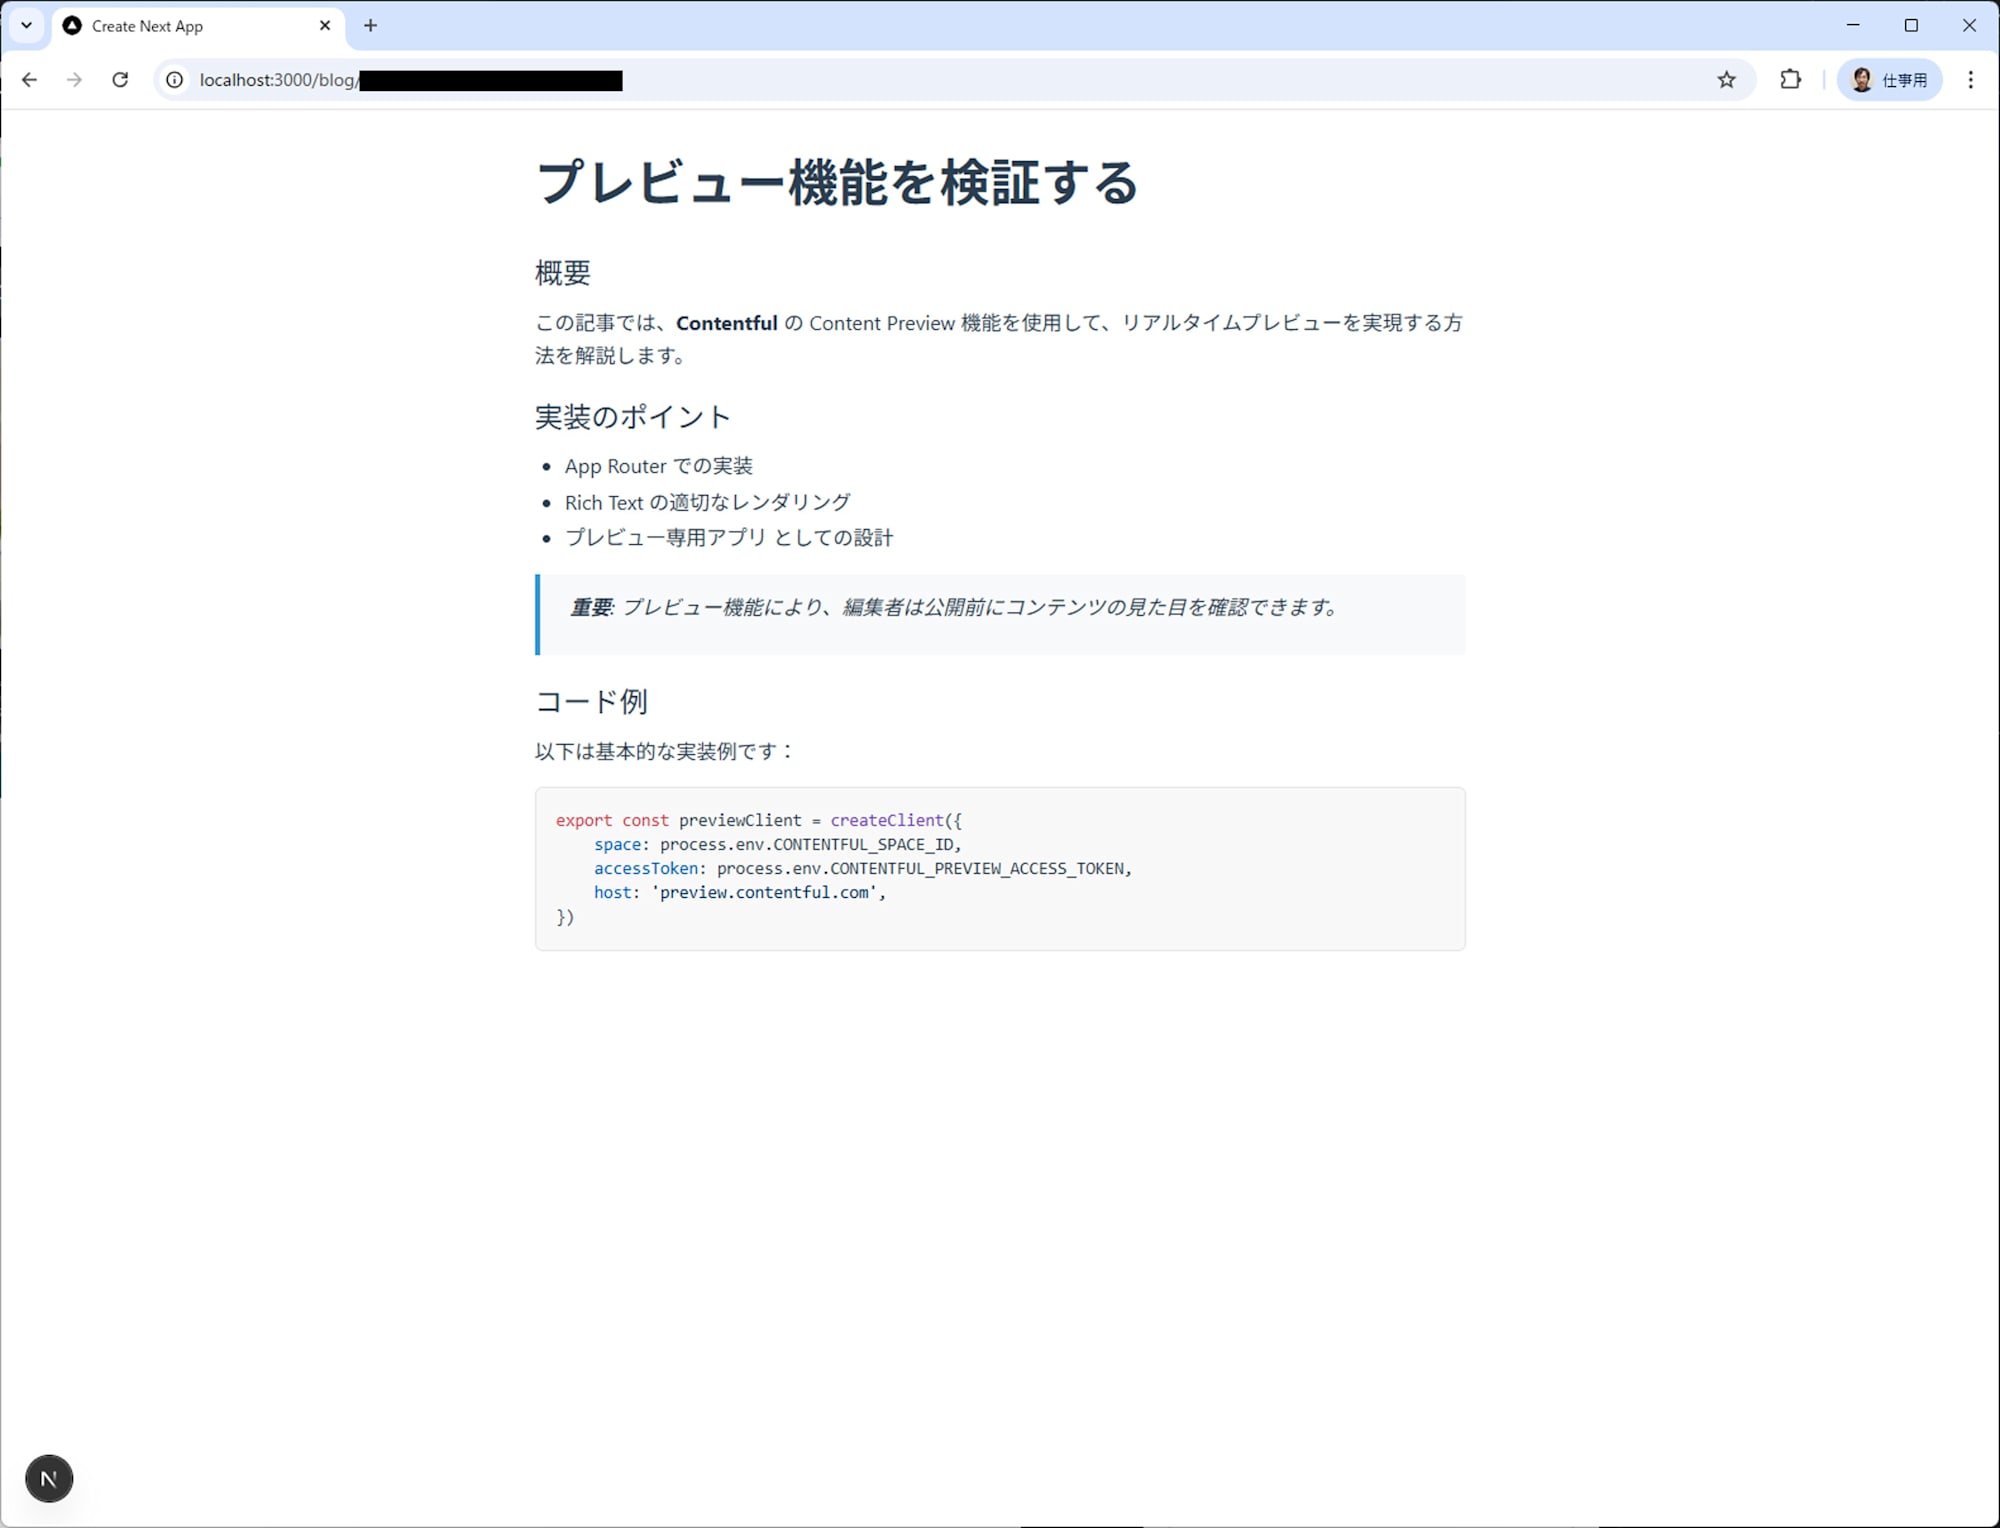2000x1528 pixels.
Task: Click list item プレビュー専用アプリ としての設計
Action: pos(729,537)
